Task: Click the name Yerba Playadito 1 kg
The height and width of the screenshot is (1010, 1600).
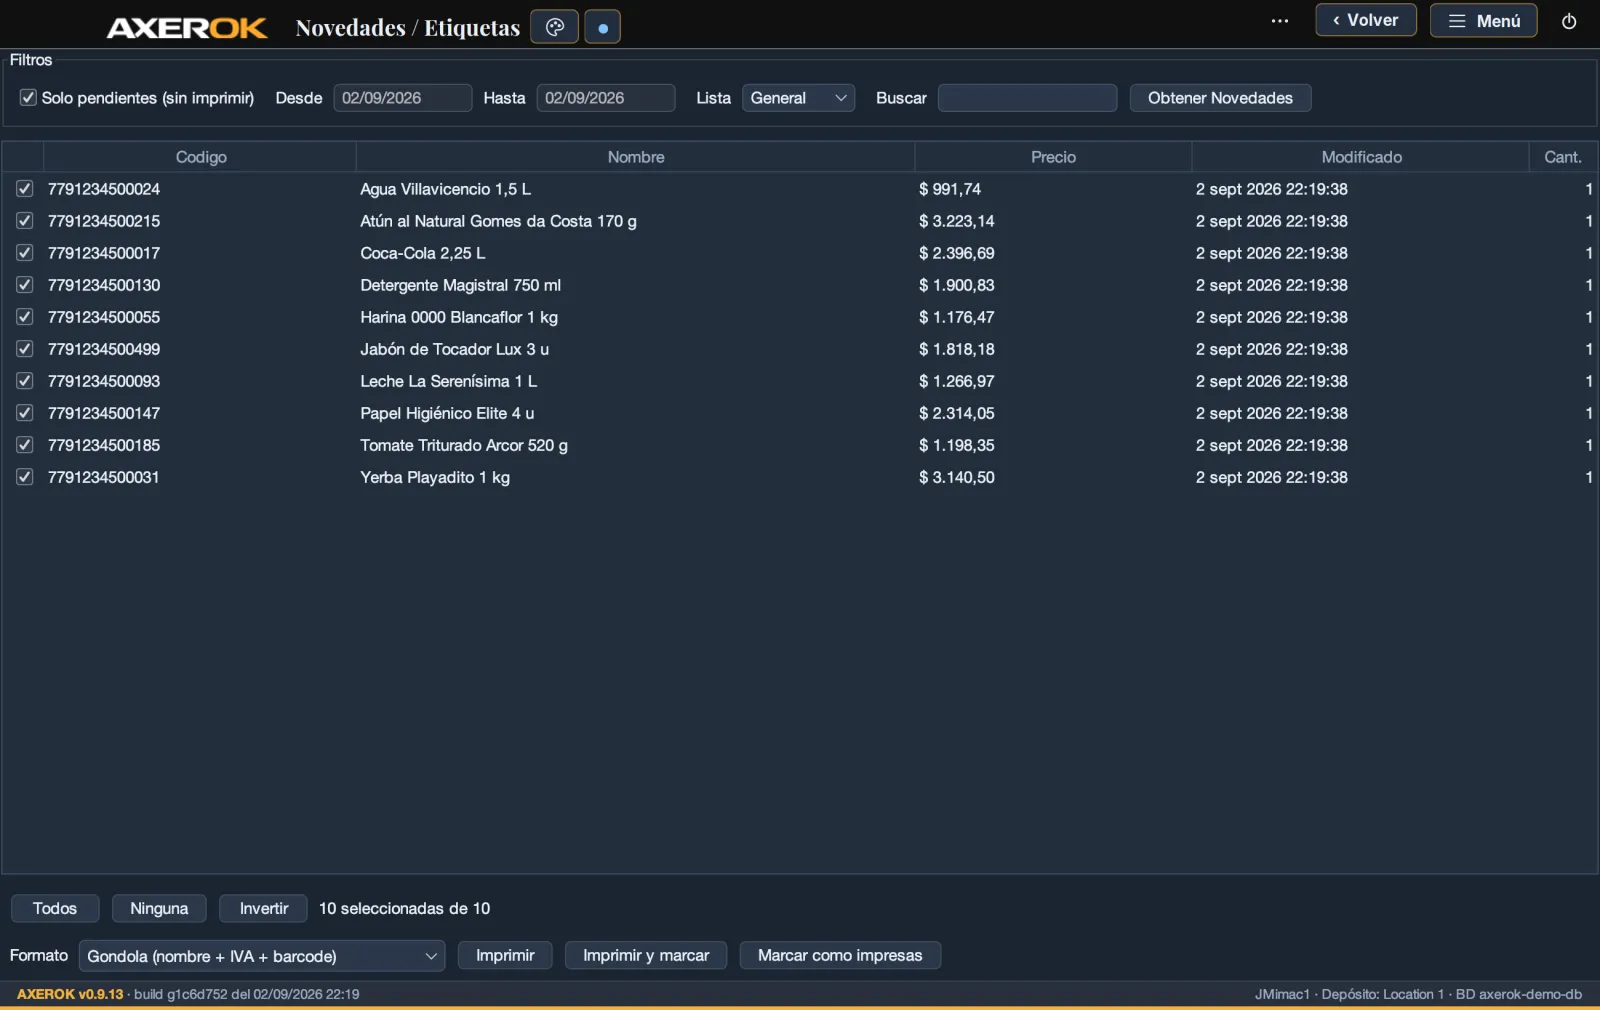Action: [x=435, y=477]
